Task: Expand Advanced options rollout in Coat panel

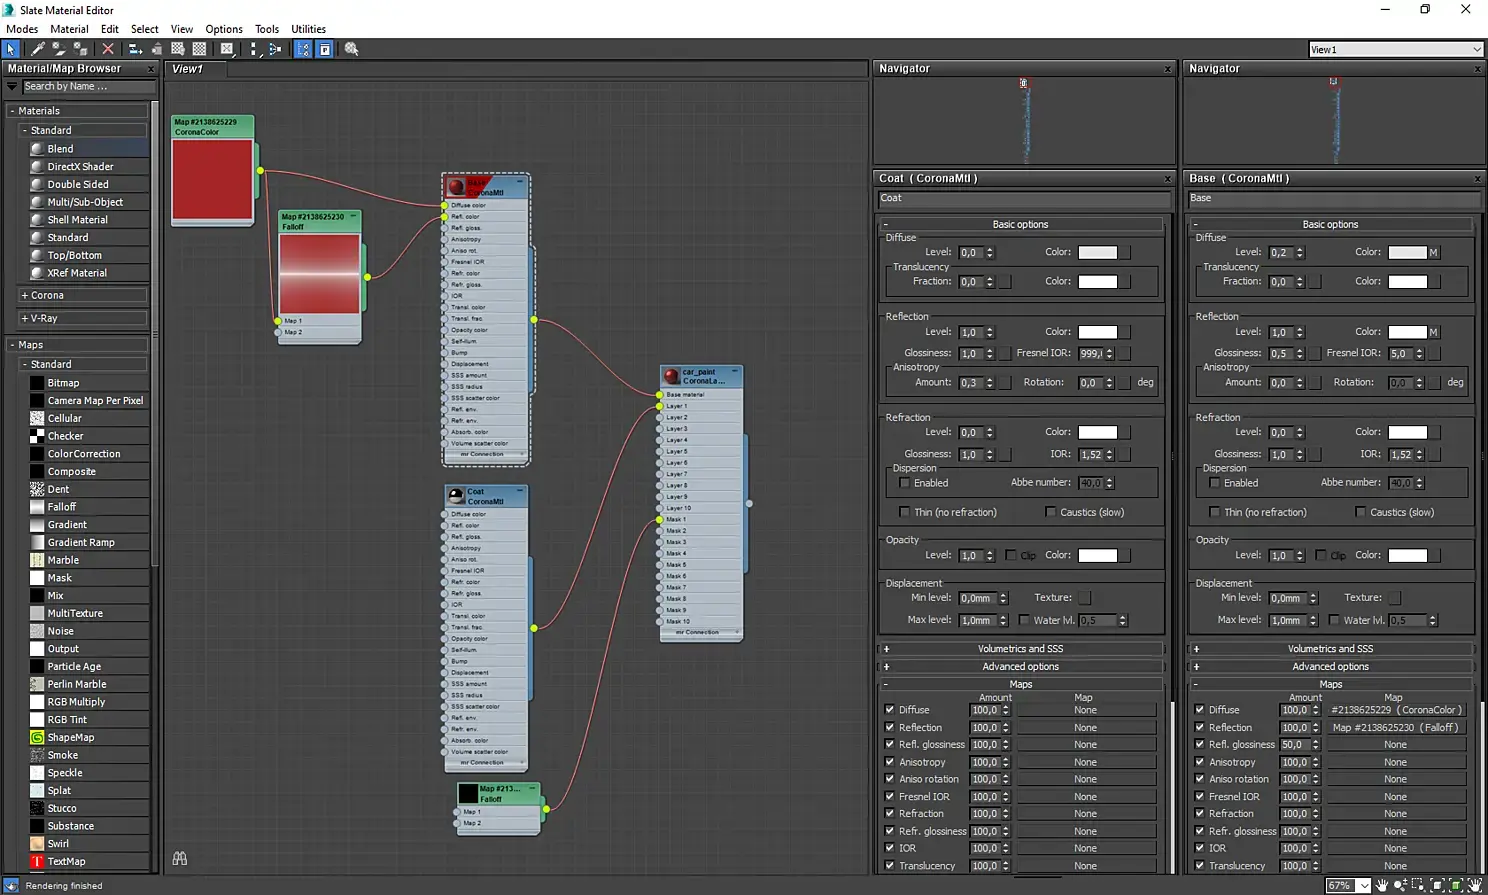Action: pyautogui.click(x=1020, y=667)
